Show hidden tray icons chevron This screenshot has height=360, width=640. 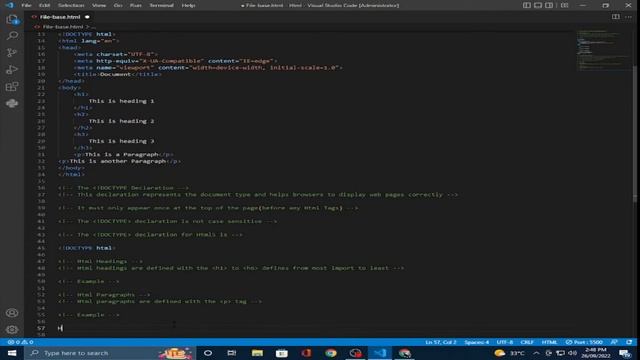(536, 353)
